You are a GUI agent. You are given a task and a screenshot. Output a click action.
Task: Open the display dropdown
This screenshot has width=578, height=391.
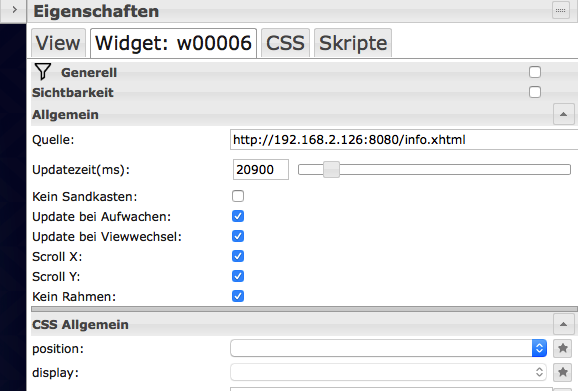coord(389,372)
